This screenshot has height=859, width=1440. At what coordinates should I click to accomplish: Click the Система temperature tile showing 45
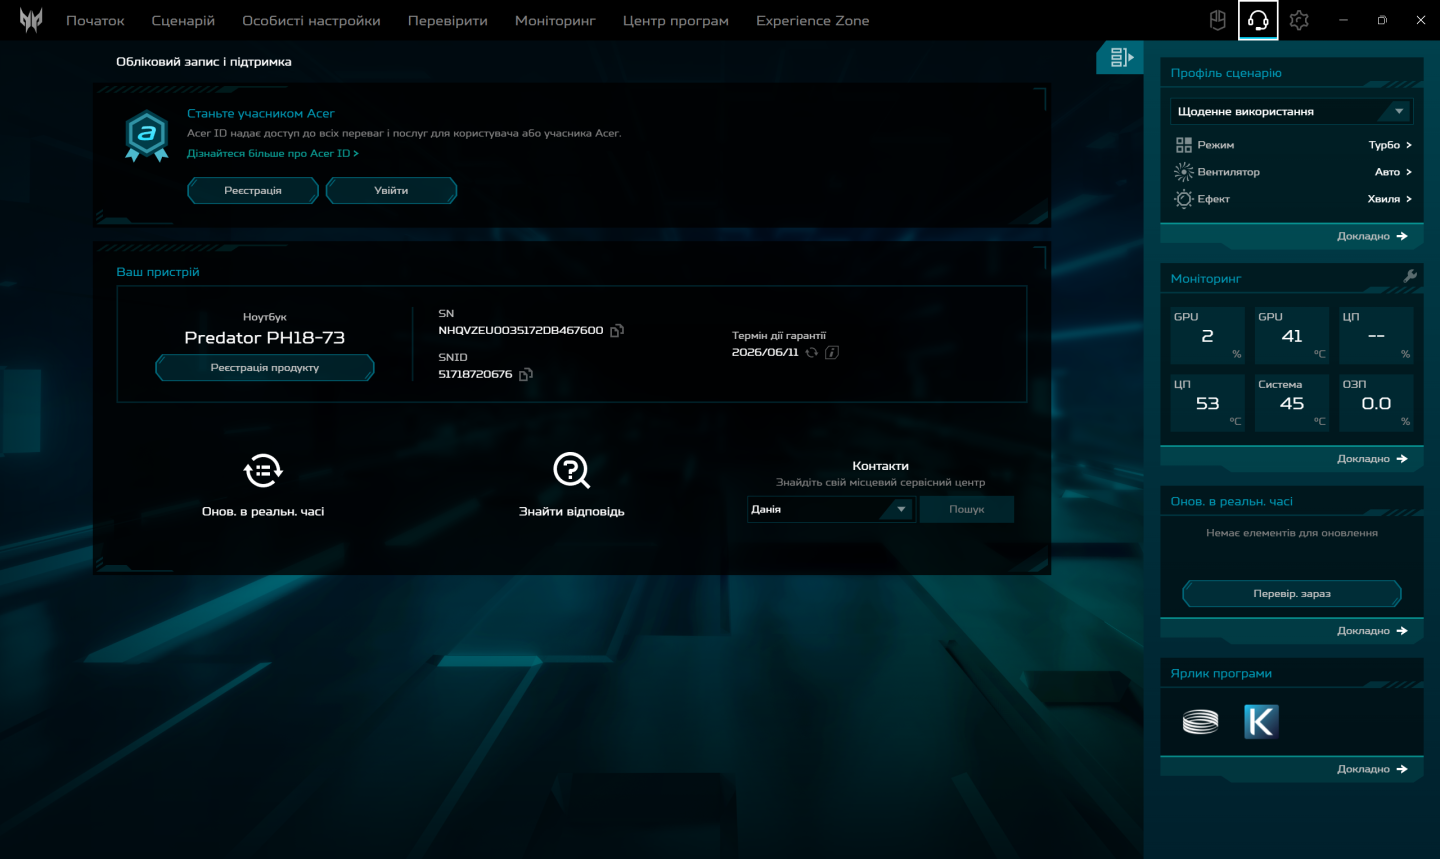point(1292,402)
